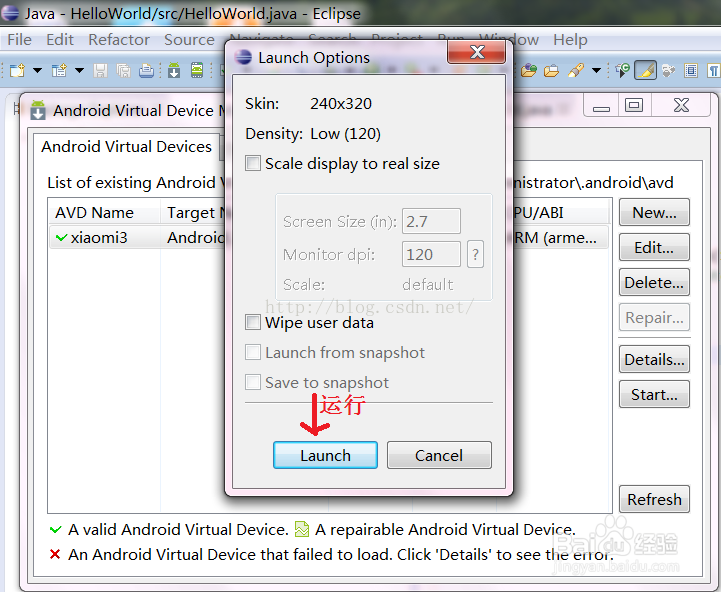This screenshot has height=592, width=721.
Task: Open the Android Virtual Device Manager toolbar icon
Action: [x=197, y=70]
